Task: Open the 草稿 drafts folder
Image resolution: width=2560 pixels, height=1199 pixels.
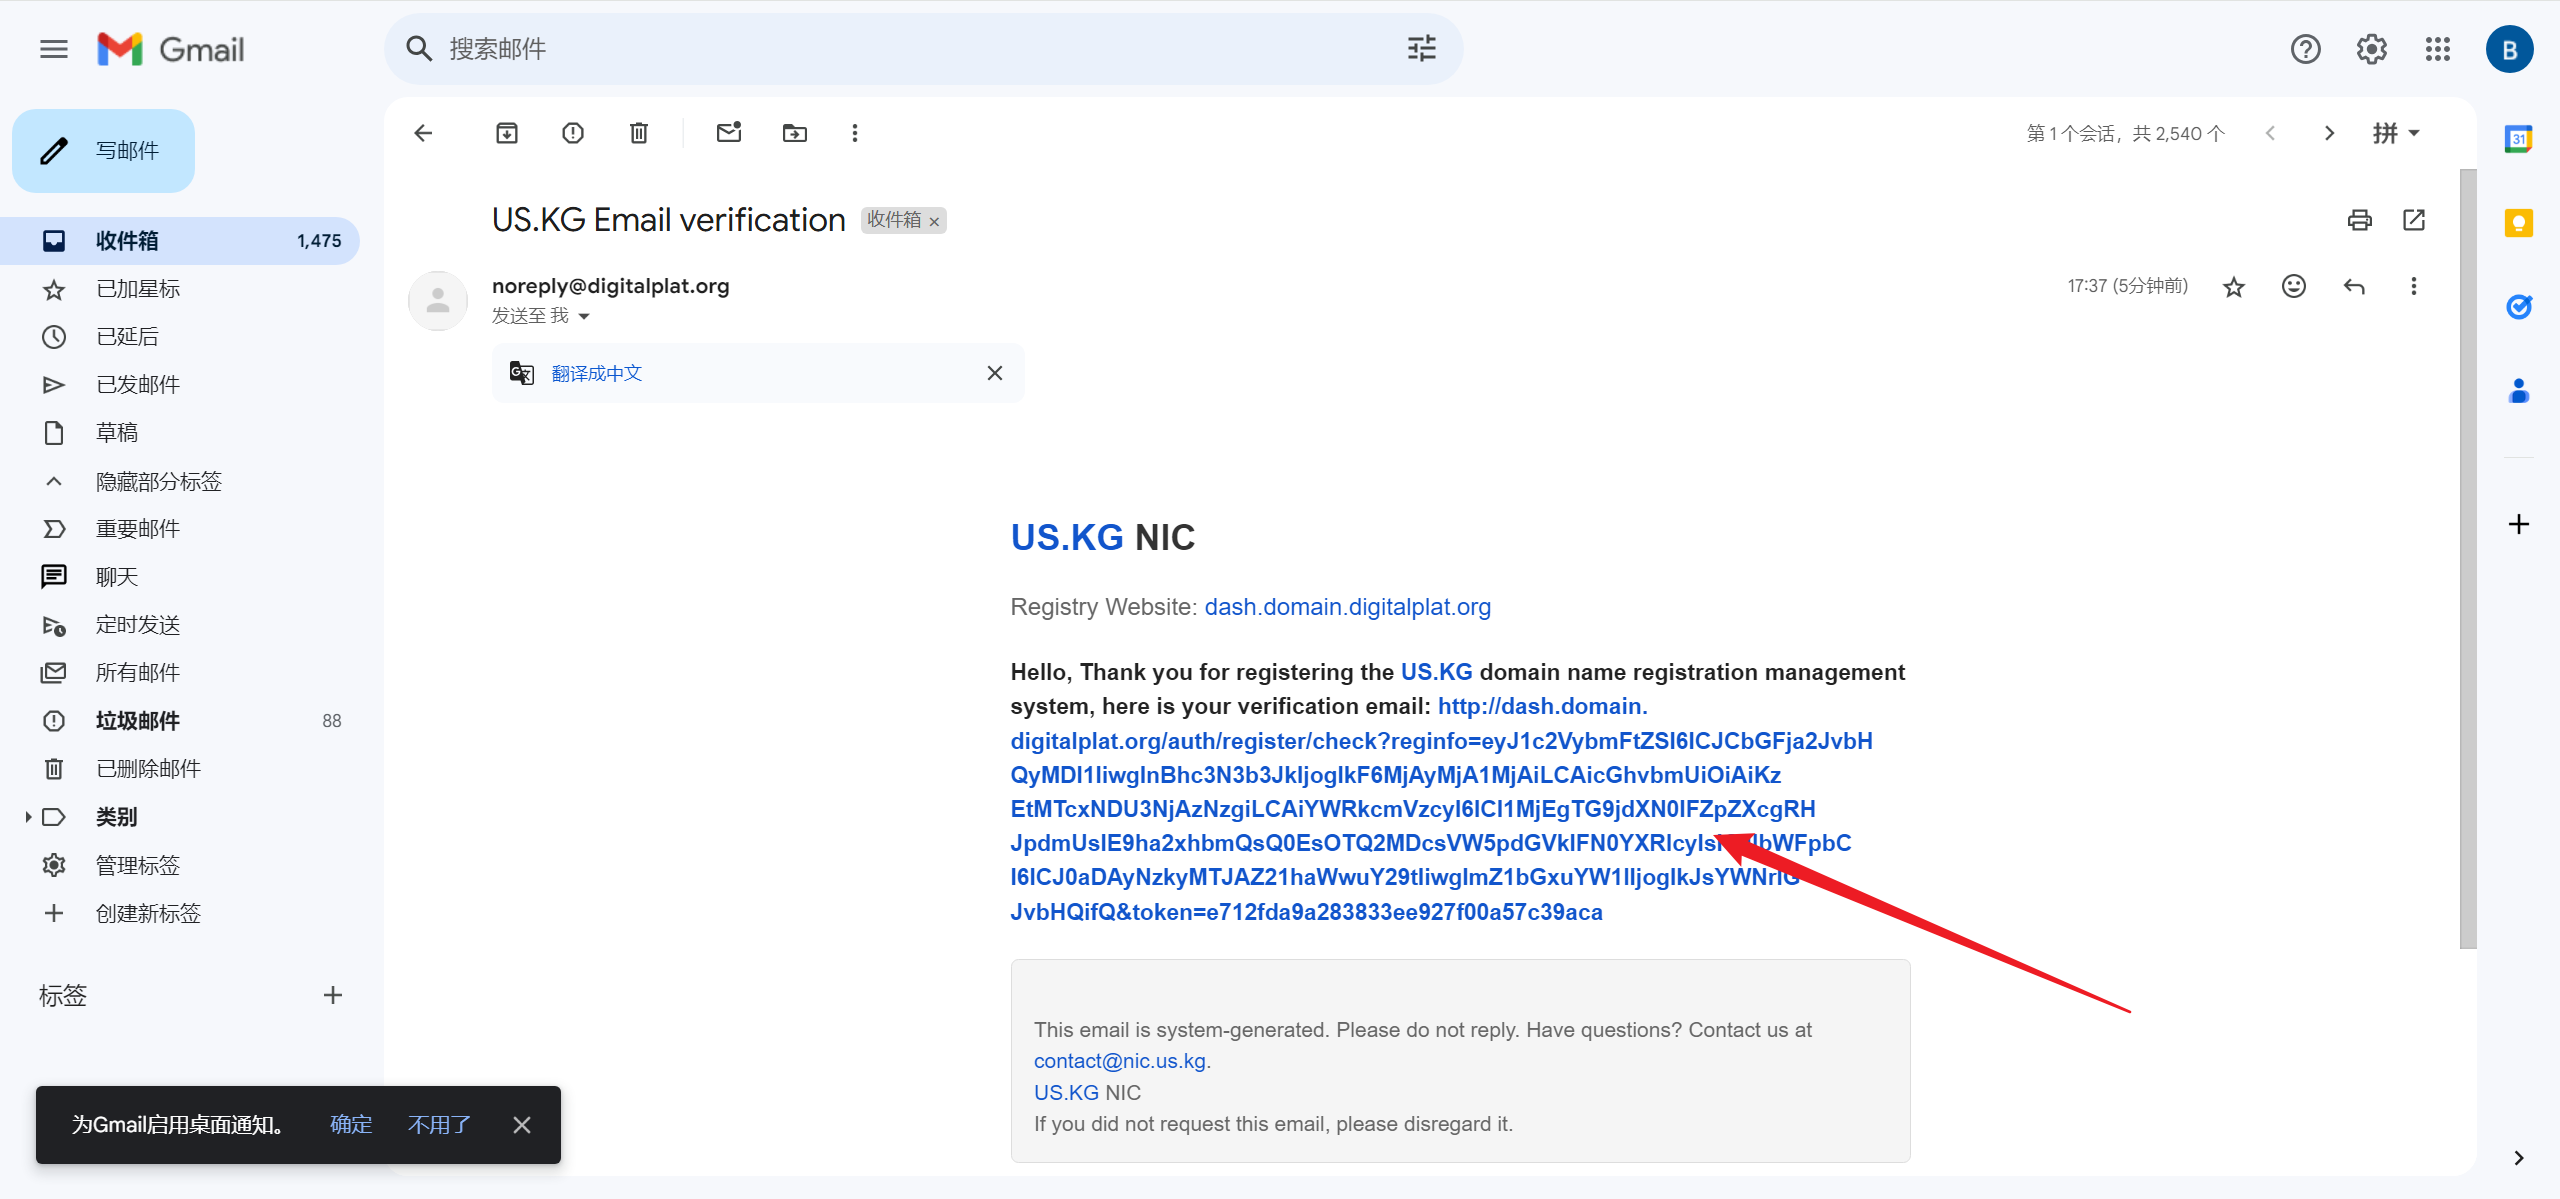Action: pyautogui.click(x=180, y=433)
